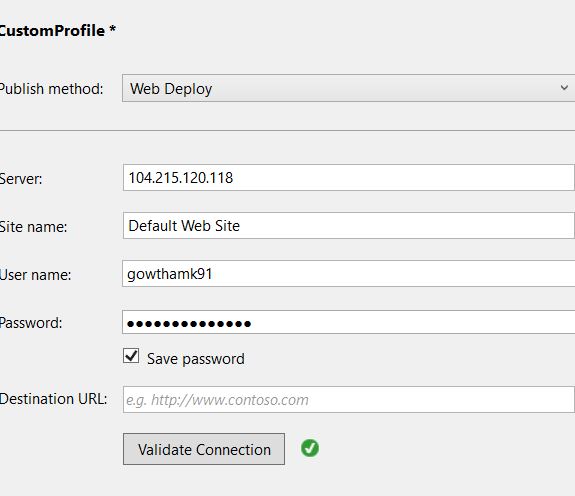
Task: Open the Web Deploy publish method dropdown
Action: tap(348, 88)
